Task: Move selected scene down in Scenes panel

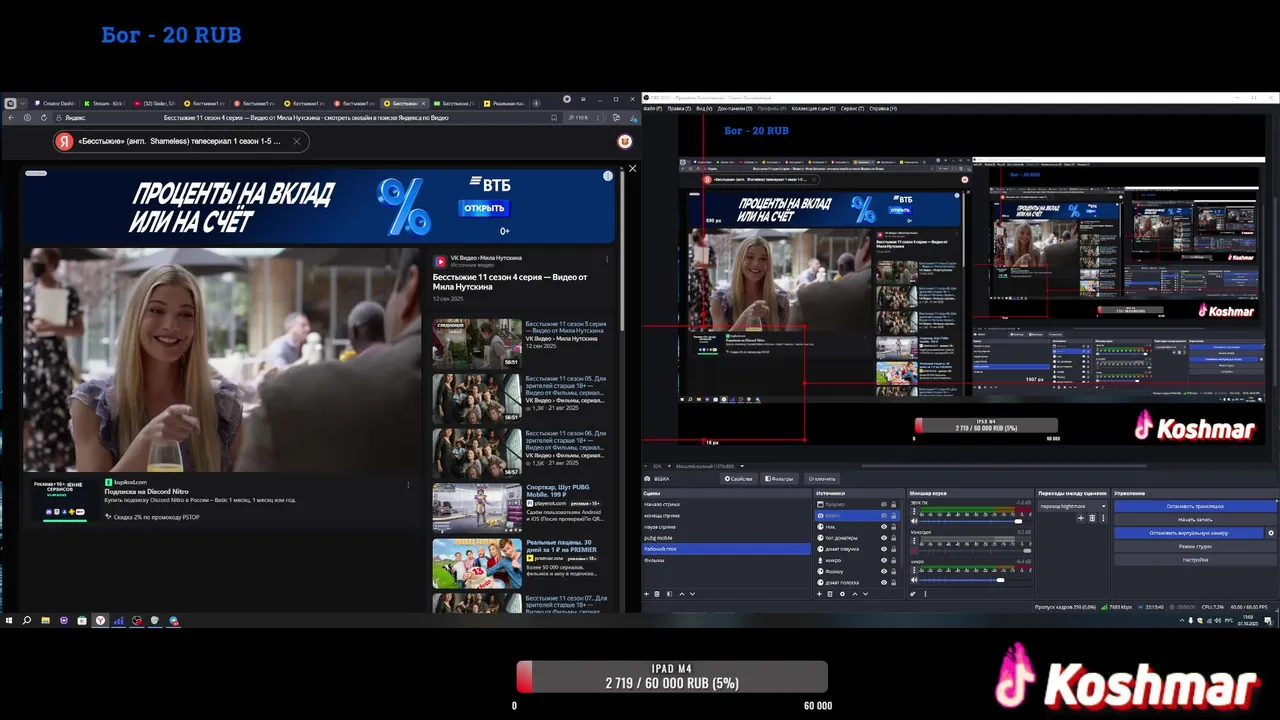Action: click(x=692, y=593)
